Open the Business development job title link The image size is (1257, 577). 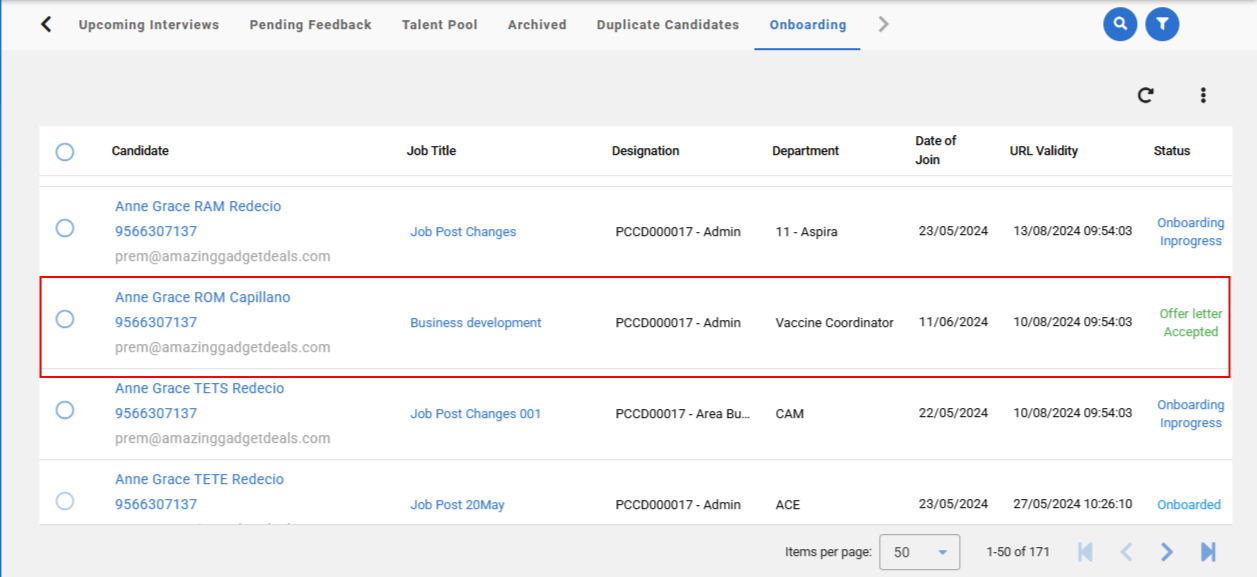point(475,323)
